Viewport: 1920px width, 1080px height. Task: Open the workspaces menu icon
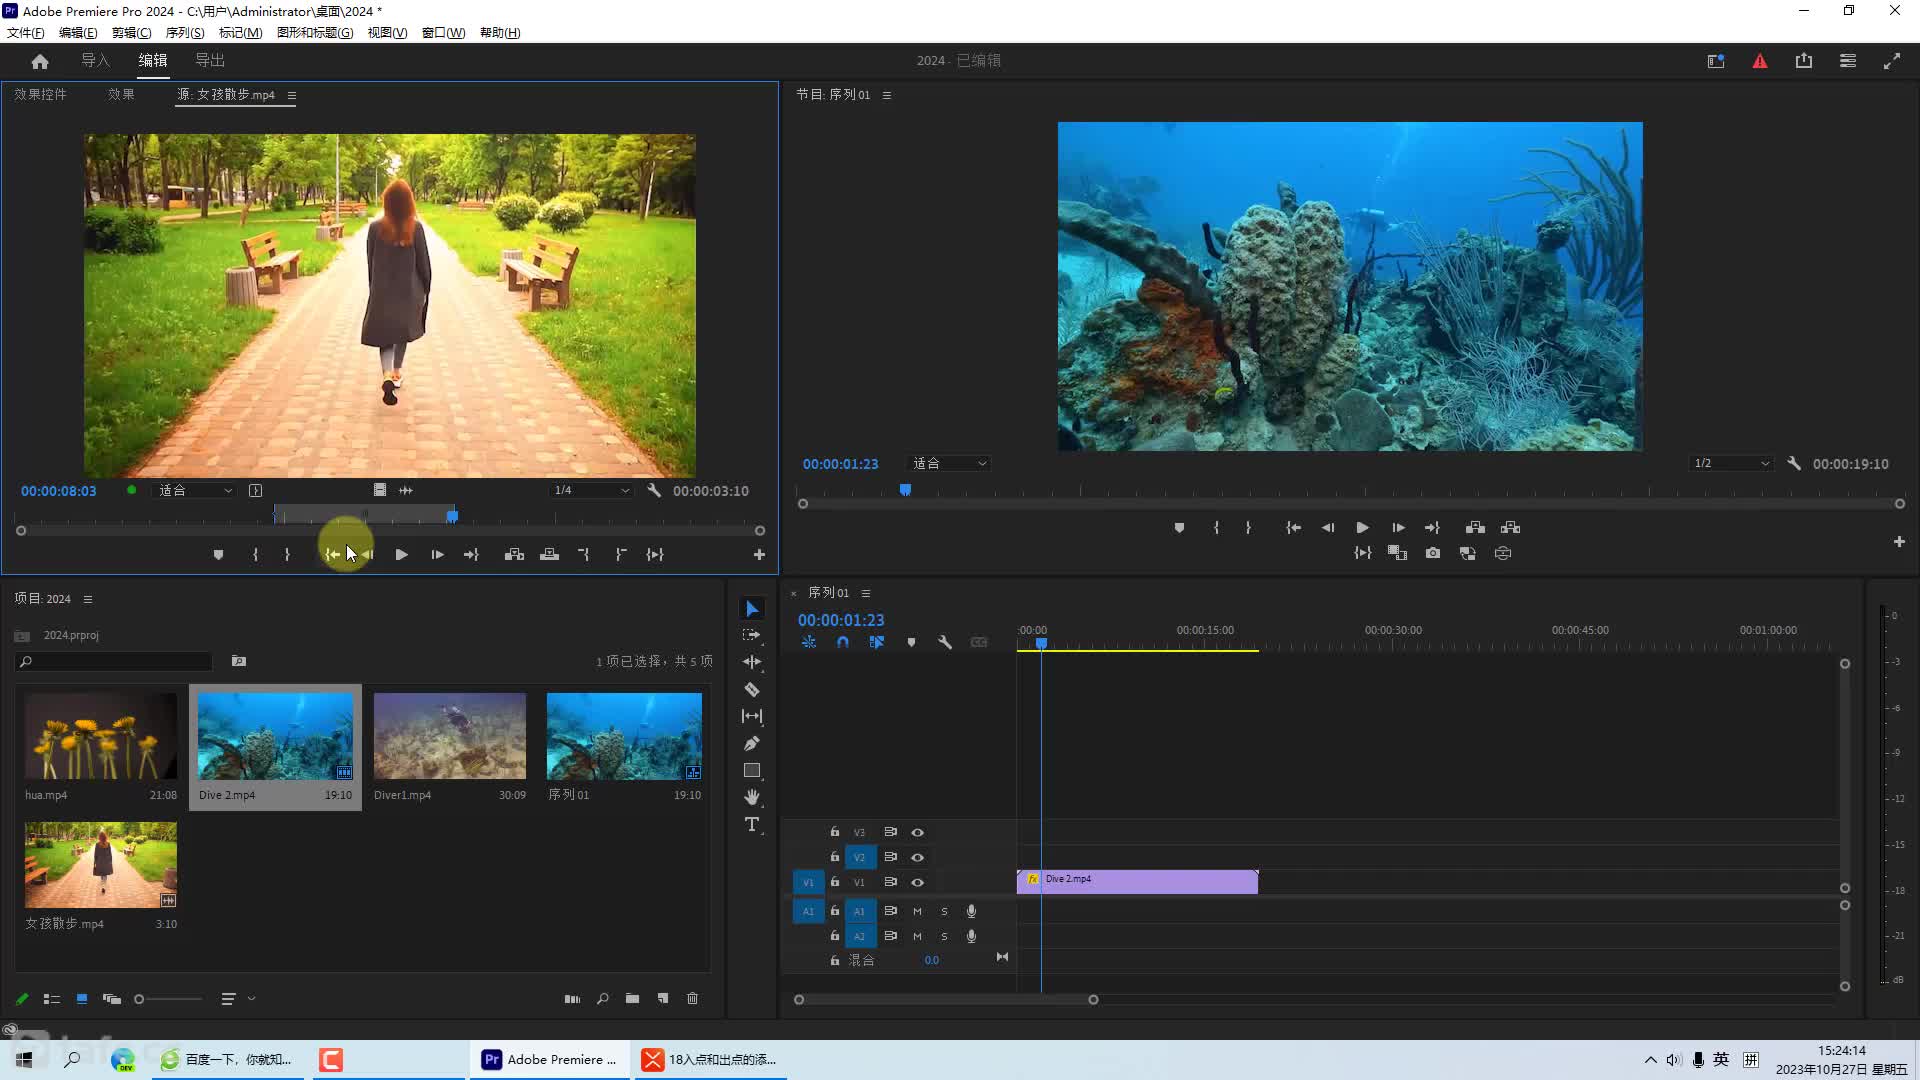click(x=1848, y=61)
